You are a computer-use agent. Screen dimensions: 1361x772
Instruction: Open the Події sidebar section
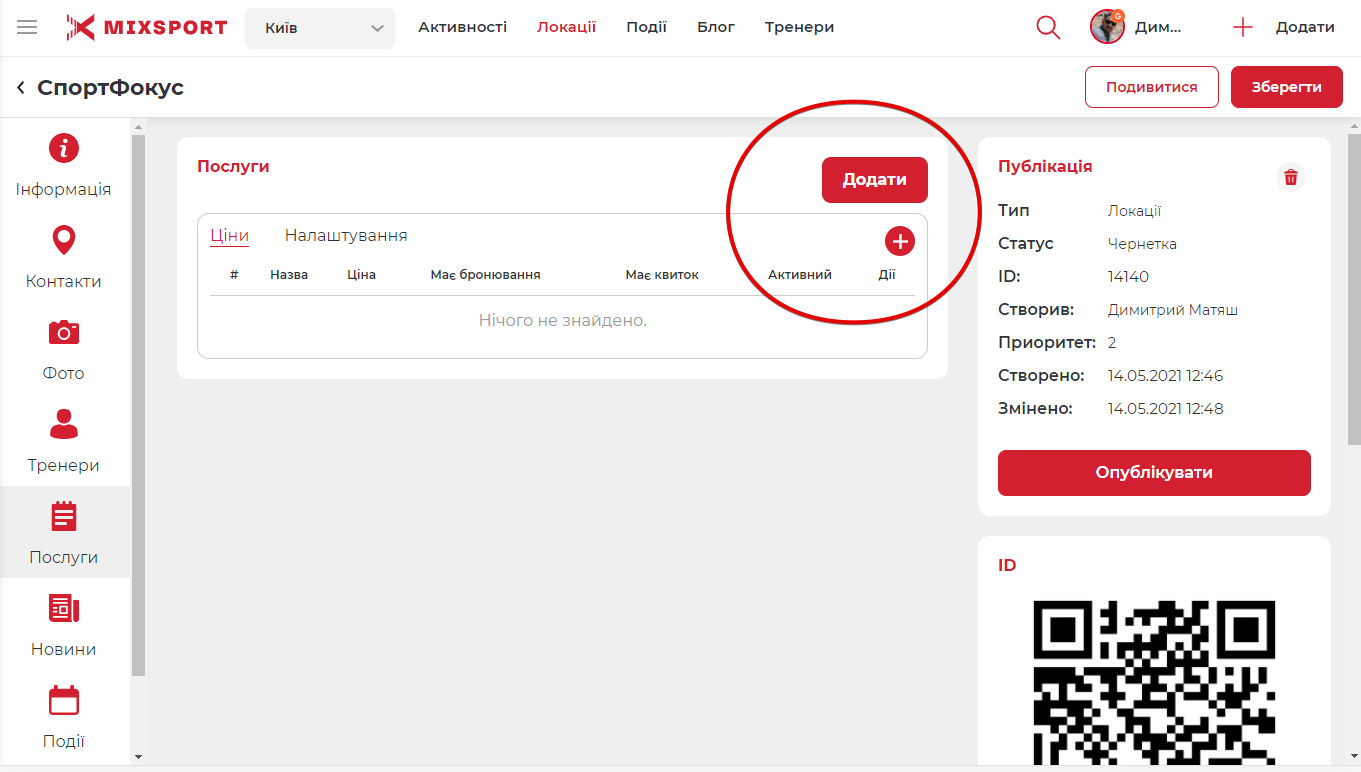64,717
